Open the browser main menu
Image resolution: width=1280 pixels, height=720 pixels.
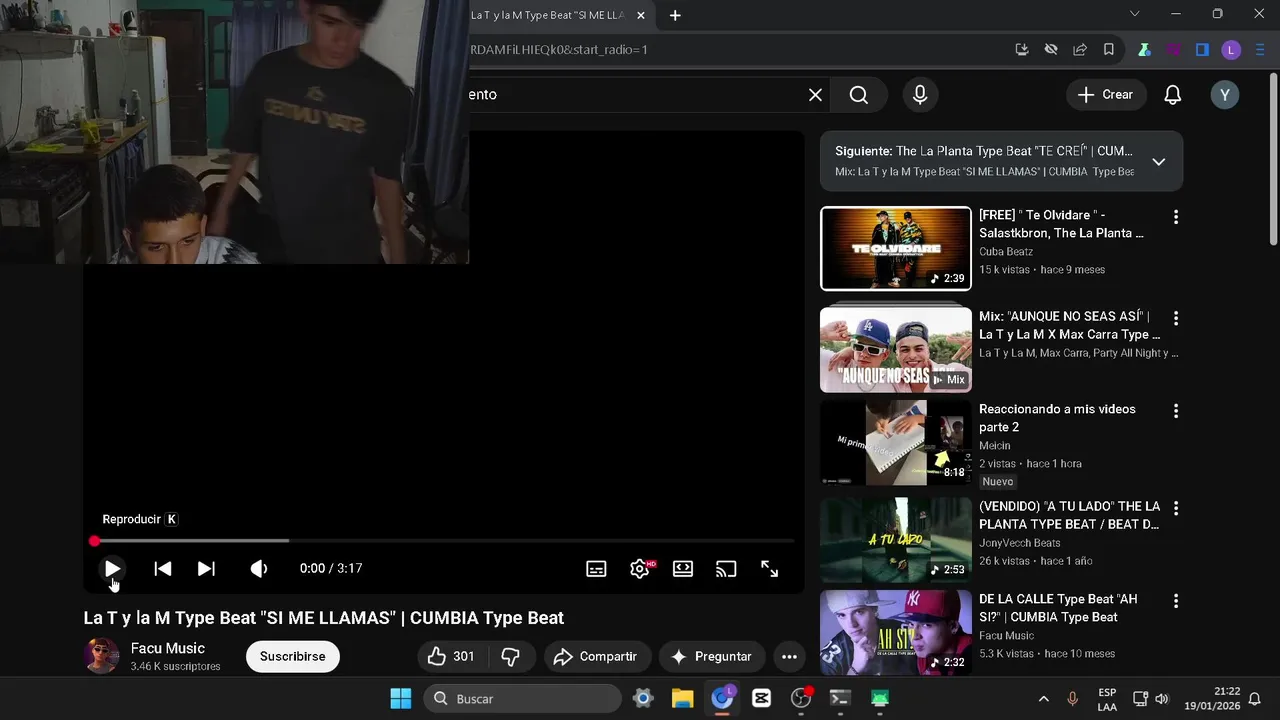pos(1260,49)
